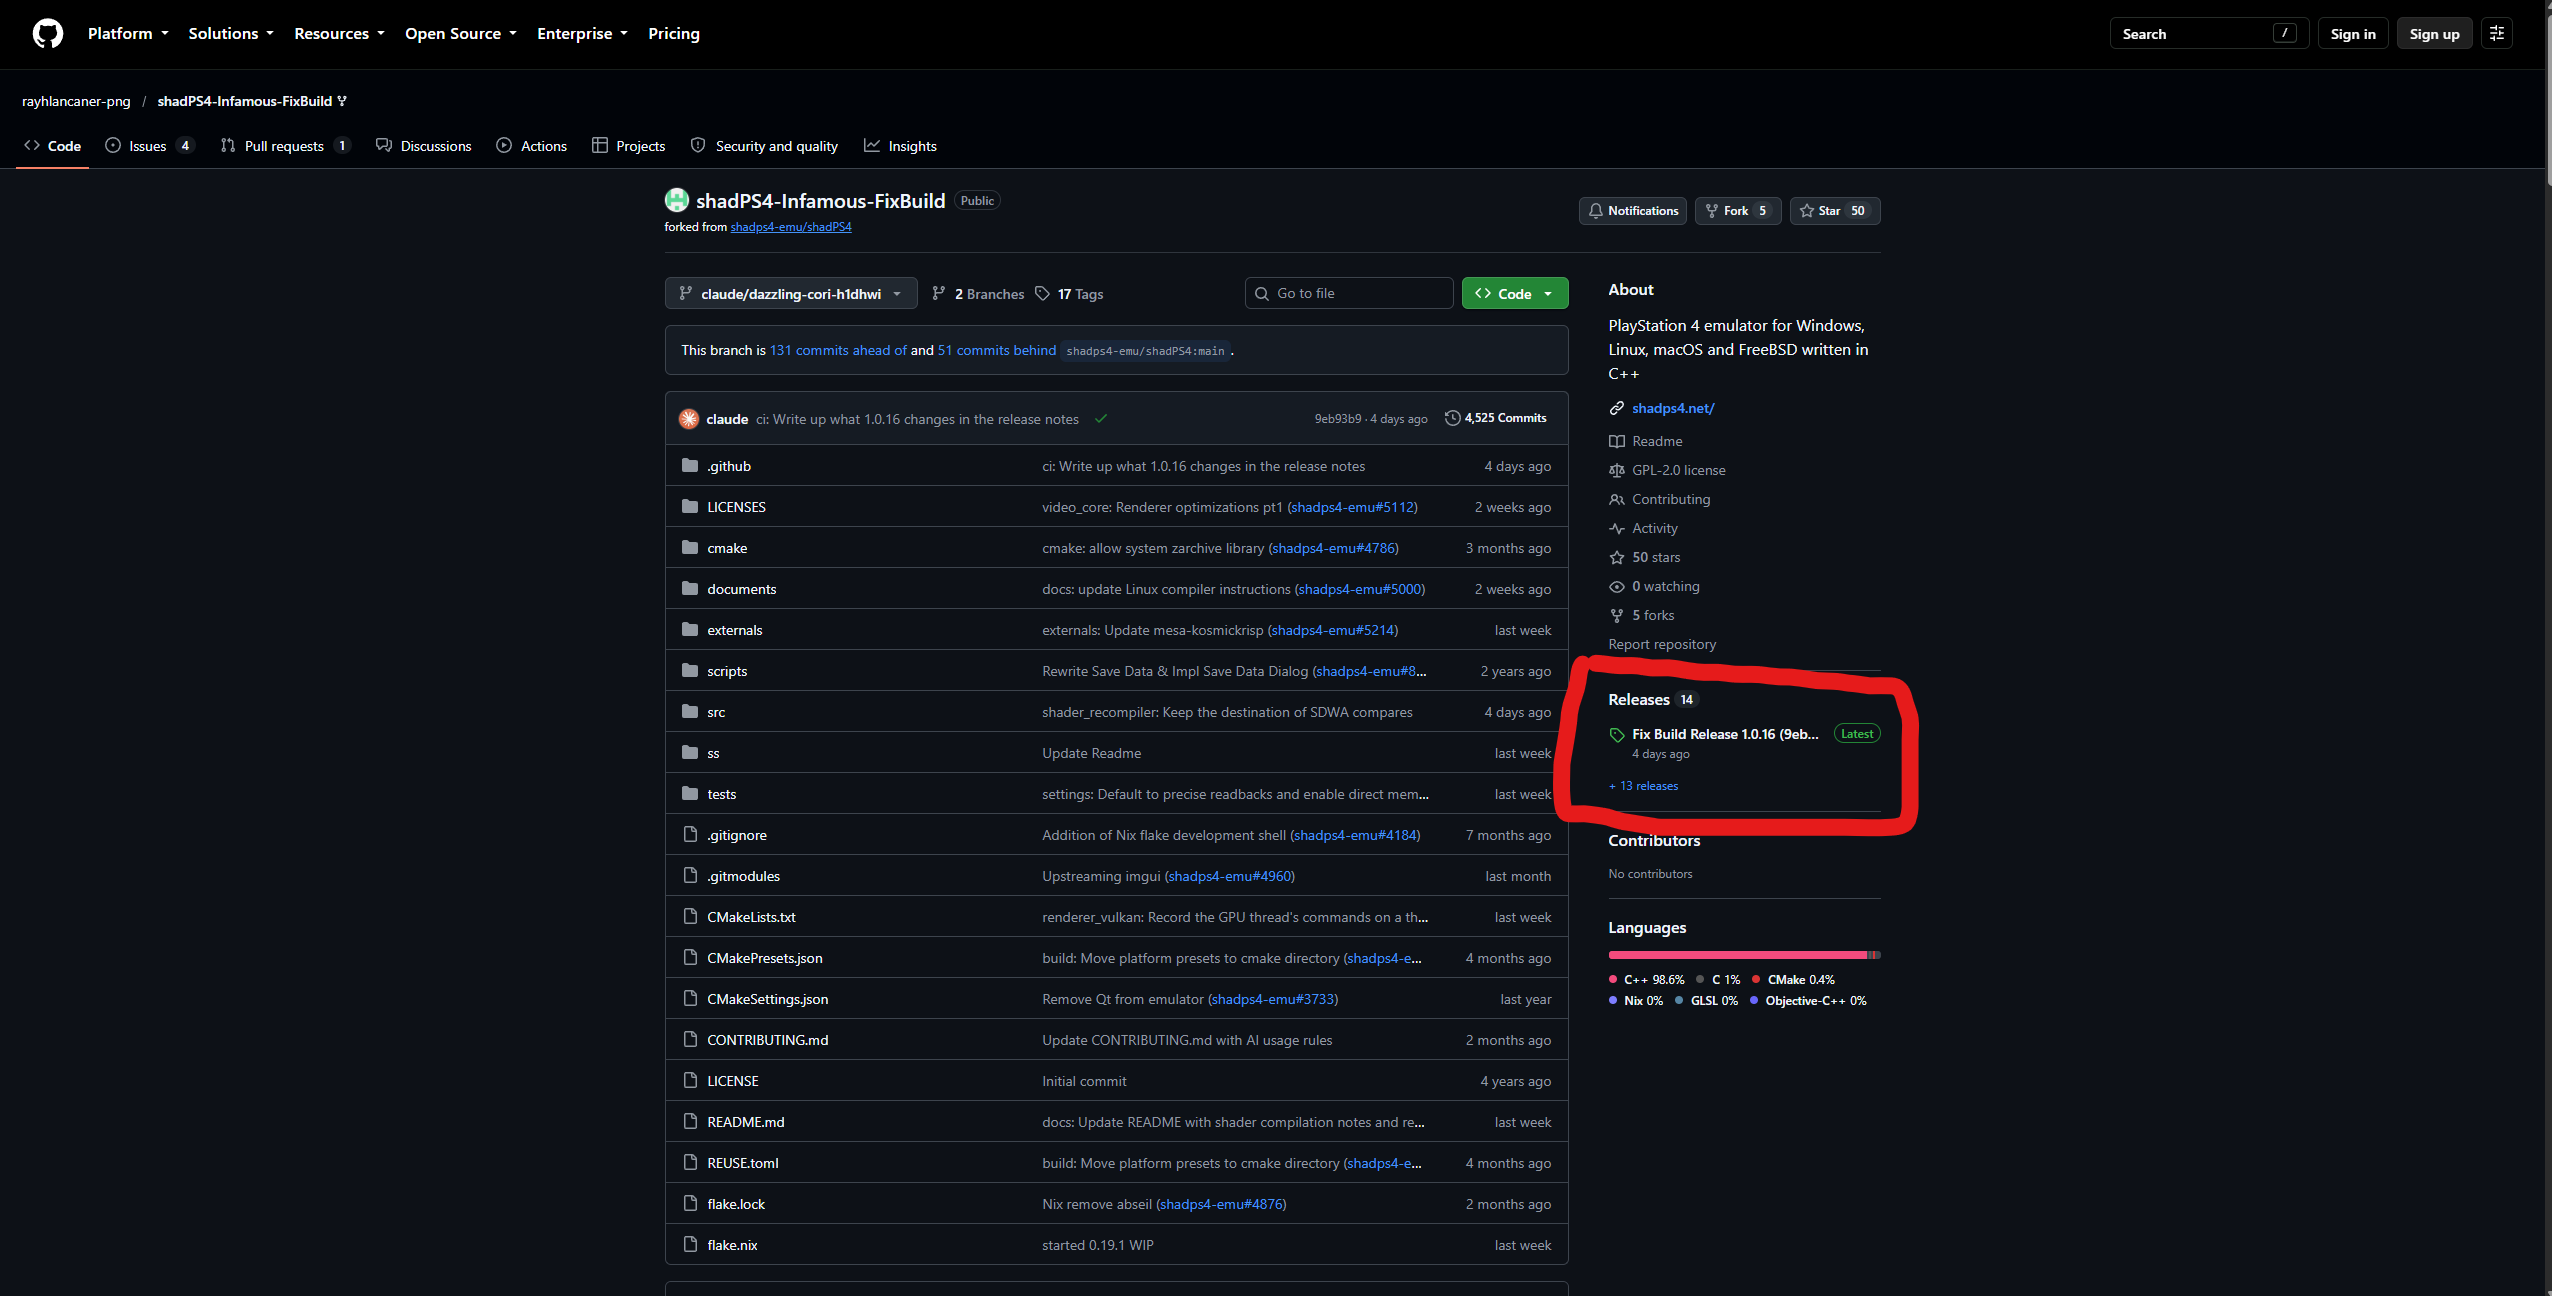The image size is (2552, 1296).
Task: Click the commits history clock icon
Action: pos(1453,418)
